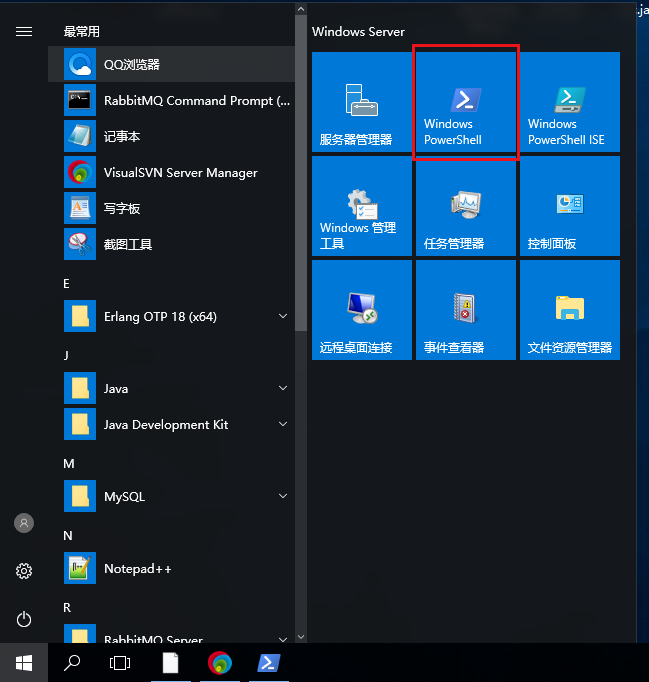Open 文件资源管理器 tile

pos(570,310)
